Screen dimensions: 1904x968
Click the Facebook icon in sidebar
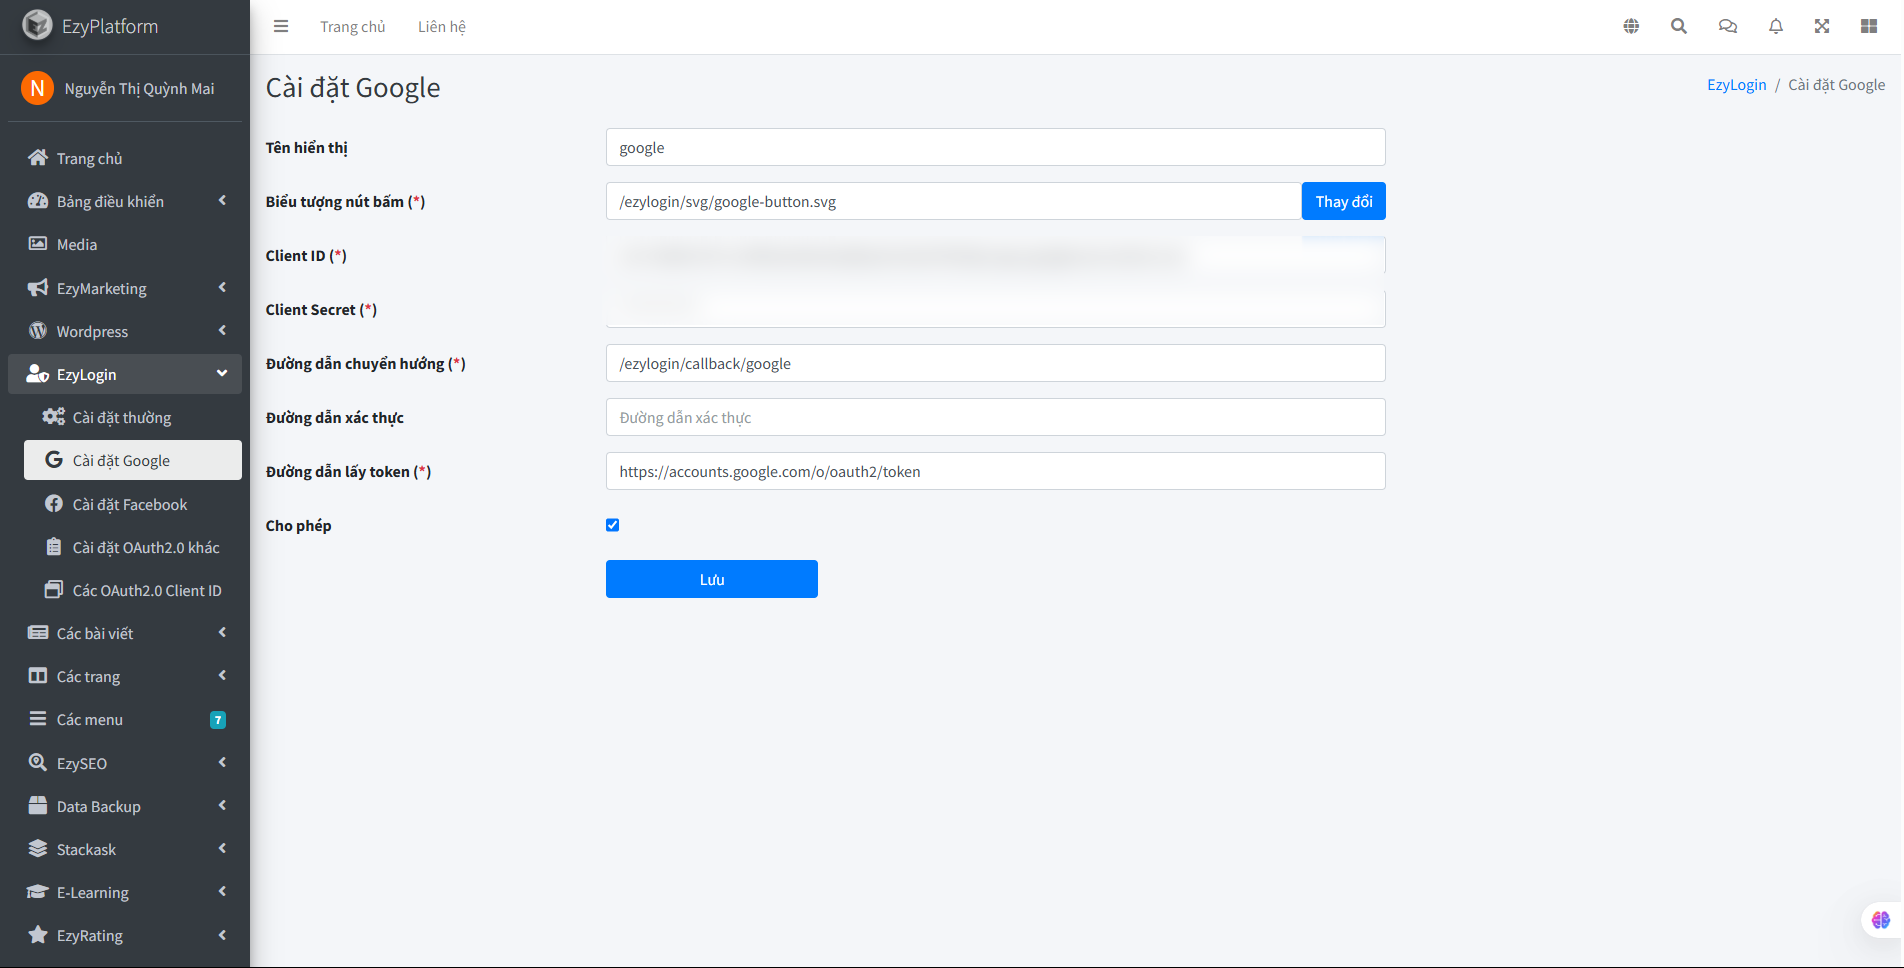[x=54, y=503]
